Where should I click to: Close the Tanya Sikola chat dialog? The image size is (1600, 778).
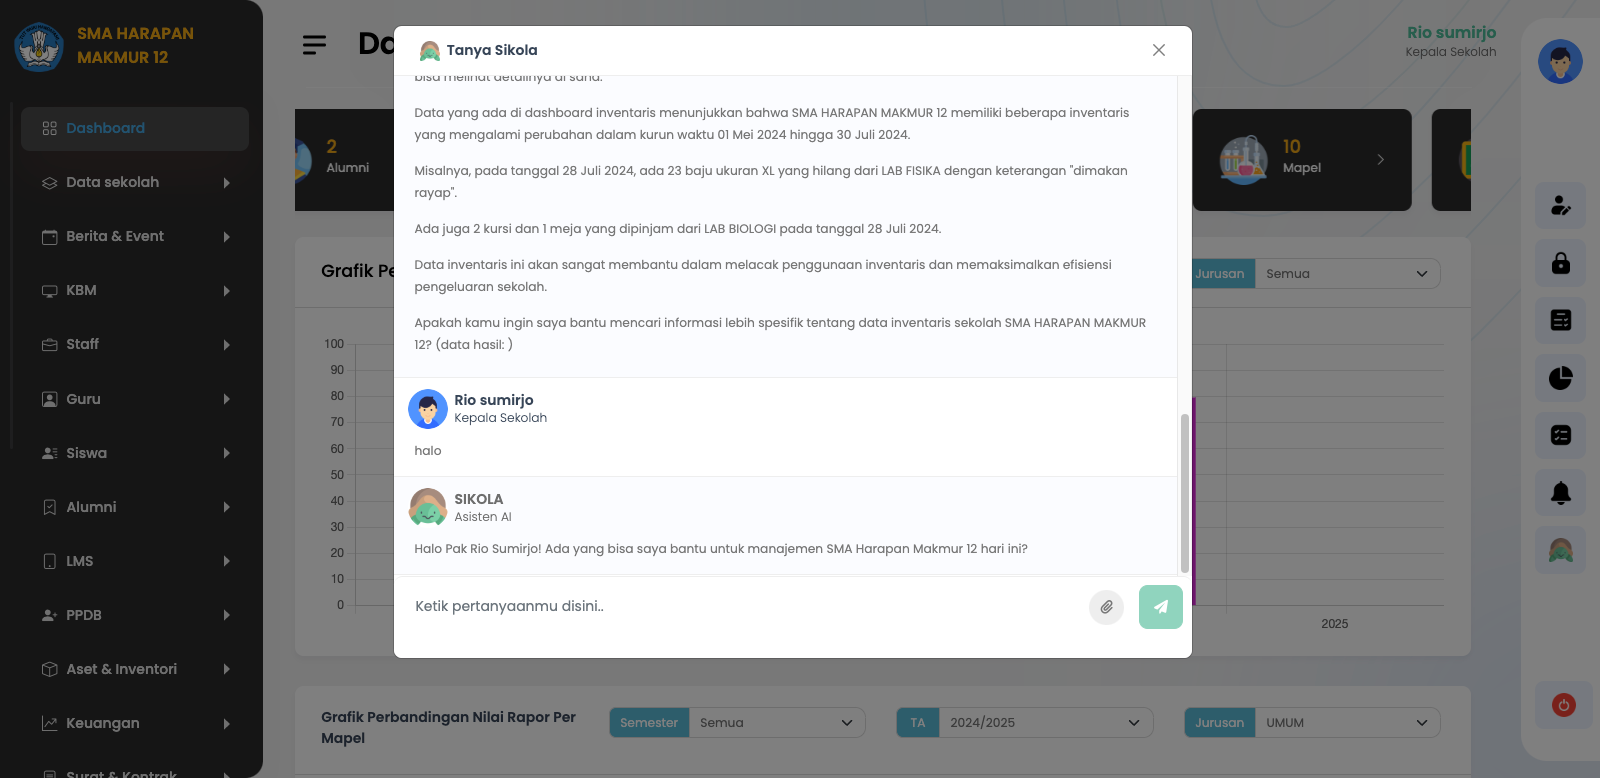click(1158, 50)
